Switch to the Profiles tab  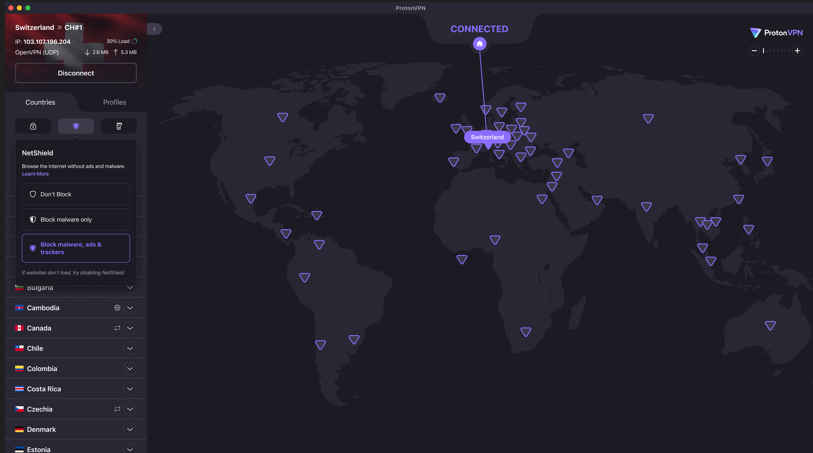114,102
